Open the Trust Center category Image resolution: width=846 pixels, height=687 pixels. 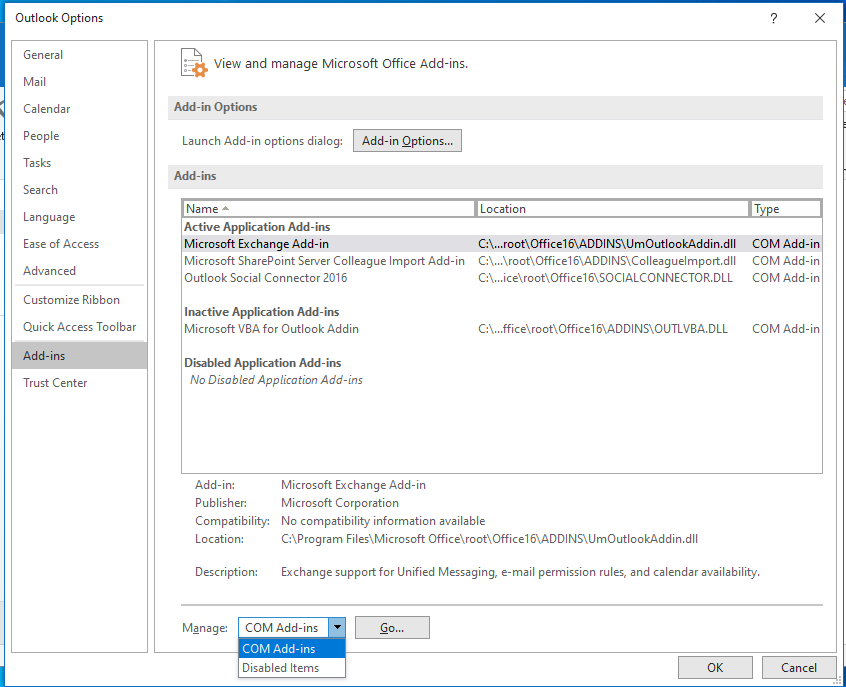pos(79,383)
